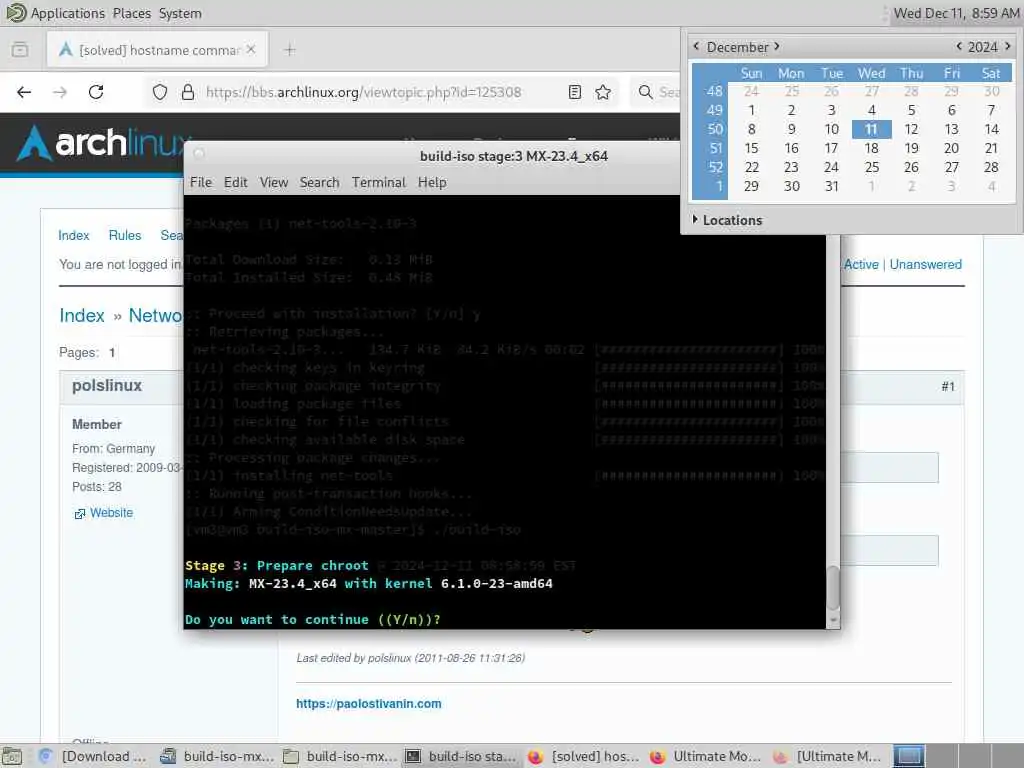The height and width of the screenshot is (768, 1024).
Task: Select December 31 in the calendar
Action: pyautogui.click(x=831, y=186)
